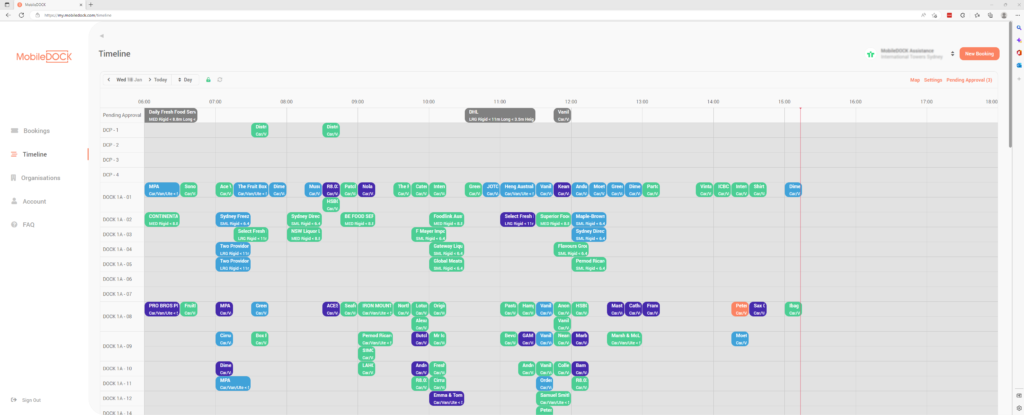Image resolution: width=1024 pixels, height=415 pixels.
Task: Click the browser back button
Action: (8, 14)
